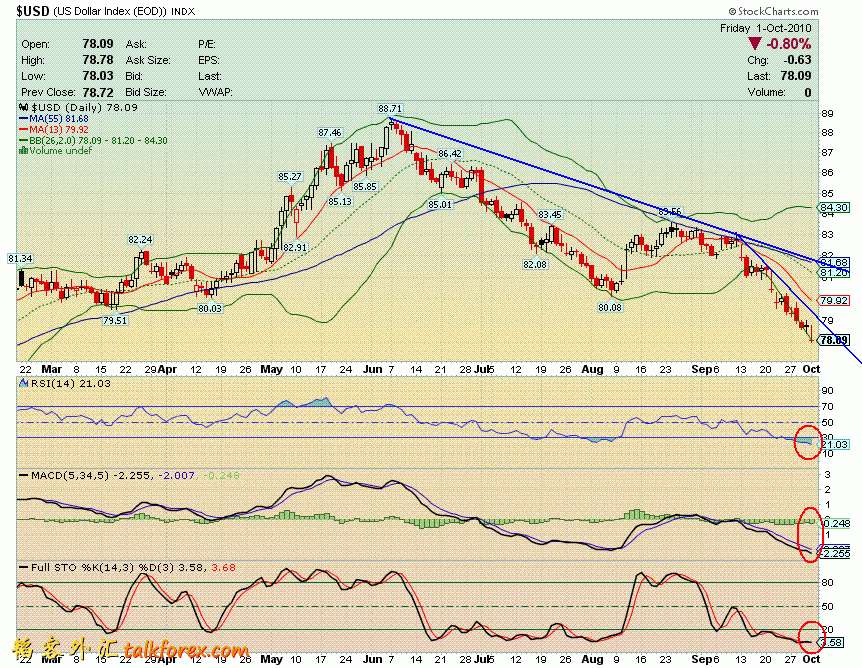Click the RSI(14) 21.03 panel title

[x=65, y=383]
